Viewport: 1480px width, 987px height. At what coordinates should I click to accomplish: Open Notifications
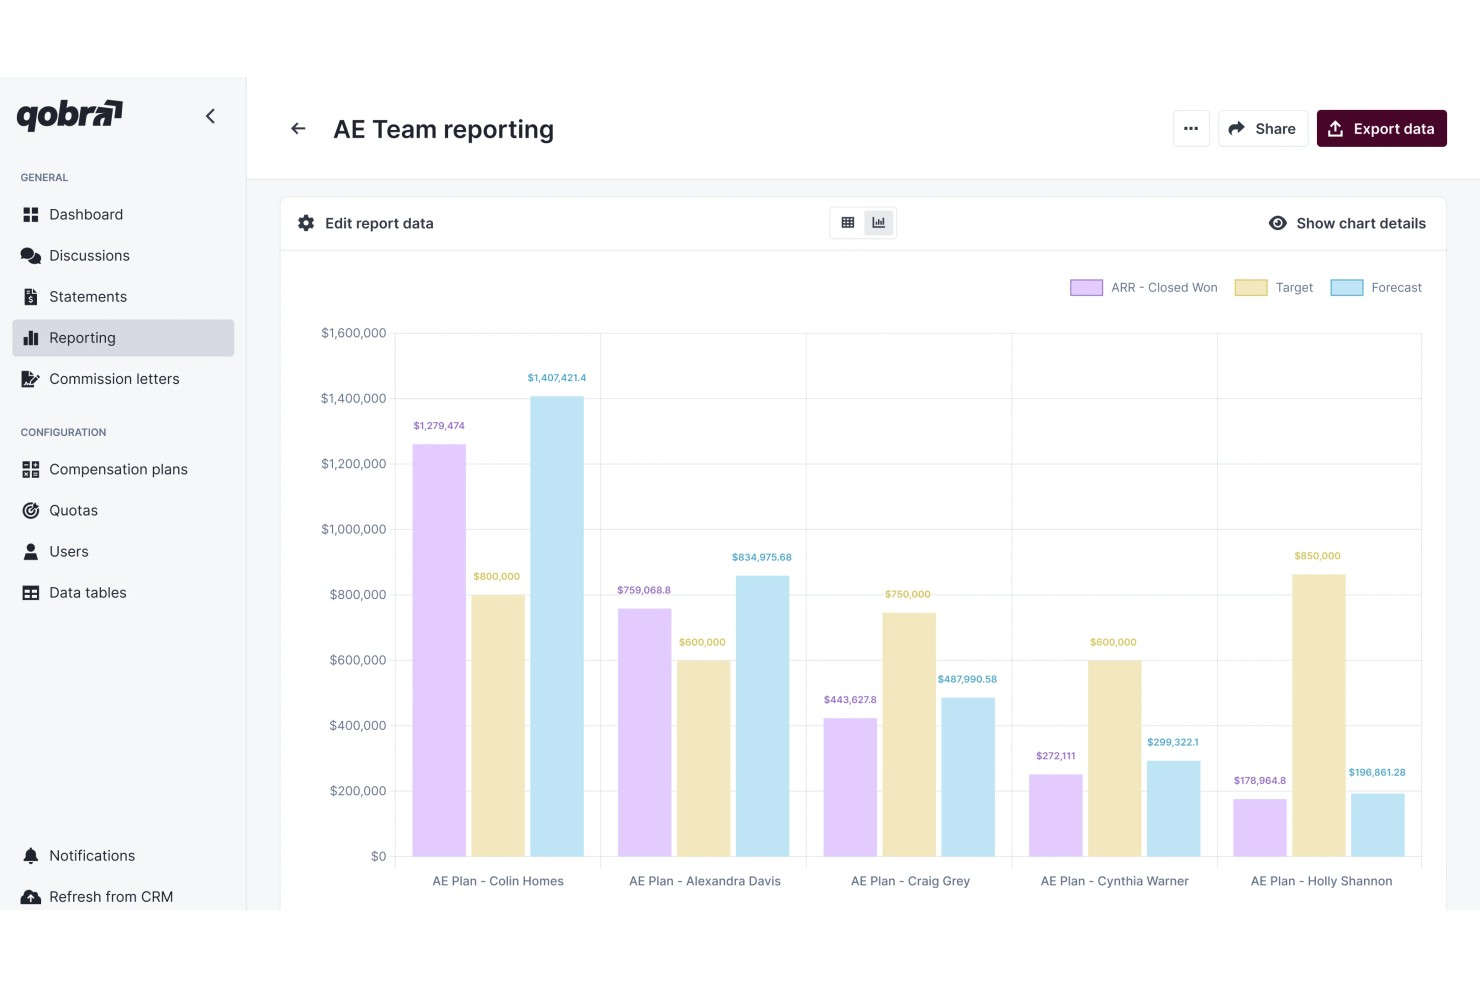pos(123,856)
